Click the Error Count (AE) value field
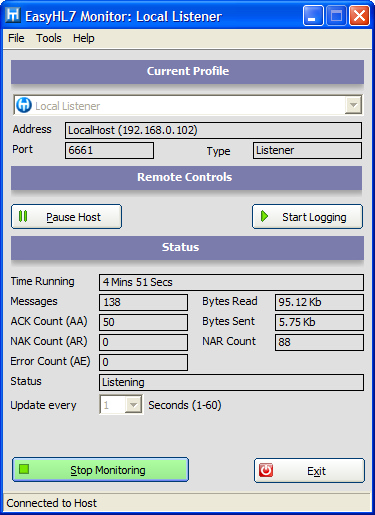The width and height of the screenshot is (375, 515). click(143, 362)
